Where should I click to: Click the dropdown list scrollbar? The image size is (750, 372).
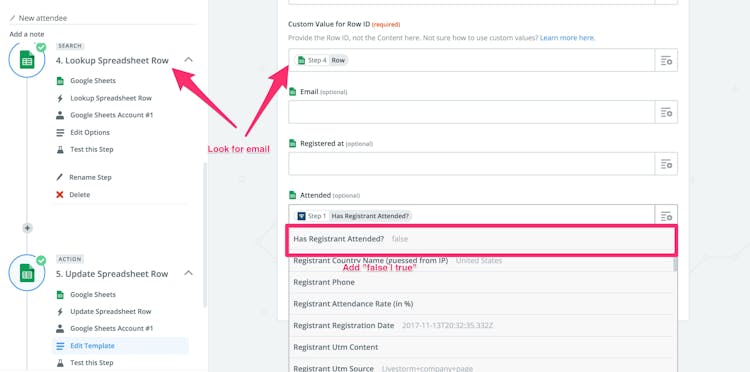(x=675, y=264)
